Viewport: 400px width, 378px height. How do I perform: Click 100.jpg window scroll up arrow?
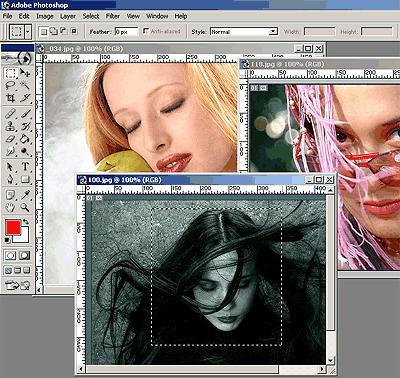click(330, 190)
